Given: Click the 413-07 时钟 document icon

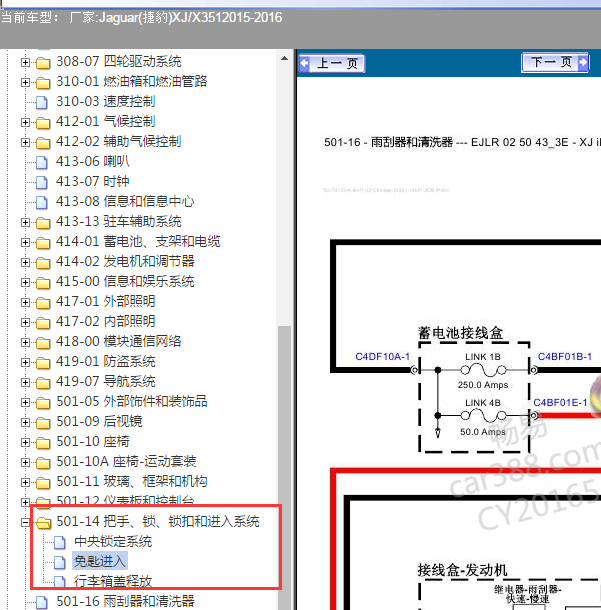Looking at the screenshot, I should [x=42, y=182].
